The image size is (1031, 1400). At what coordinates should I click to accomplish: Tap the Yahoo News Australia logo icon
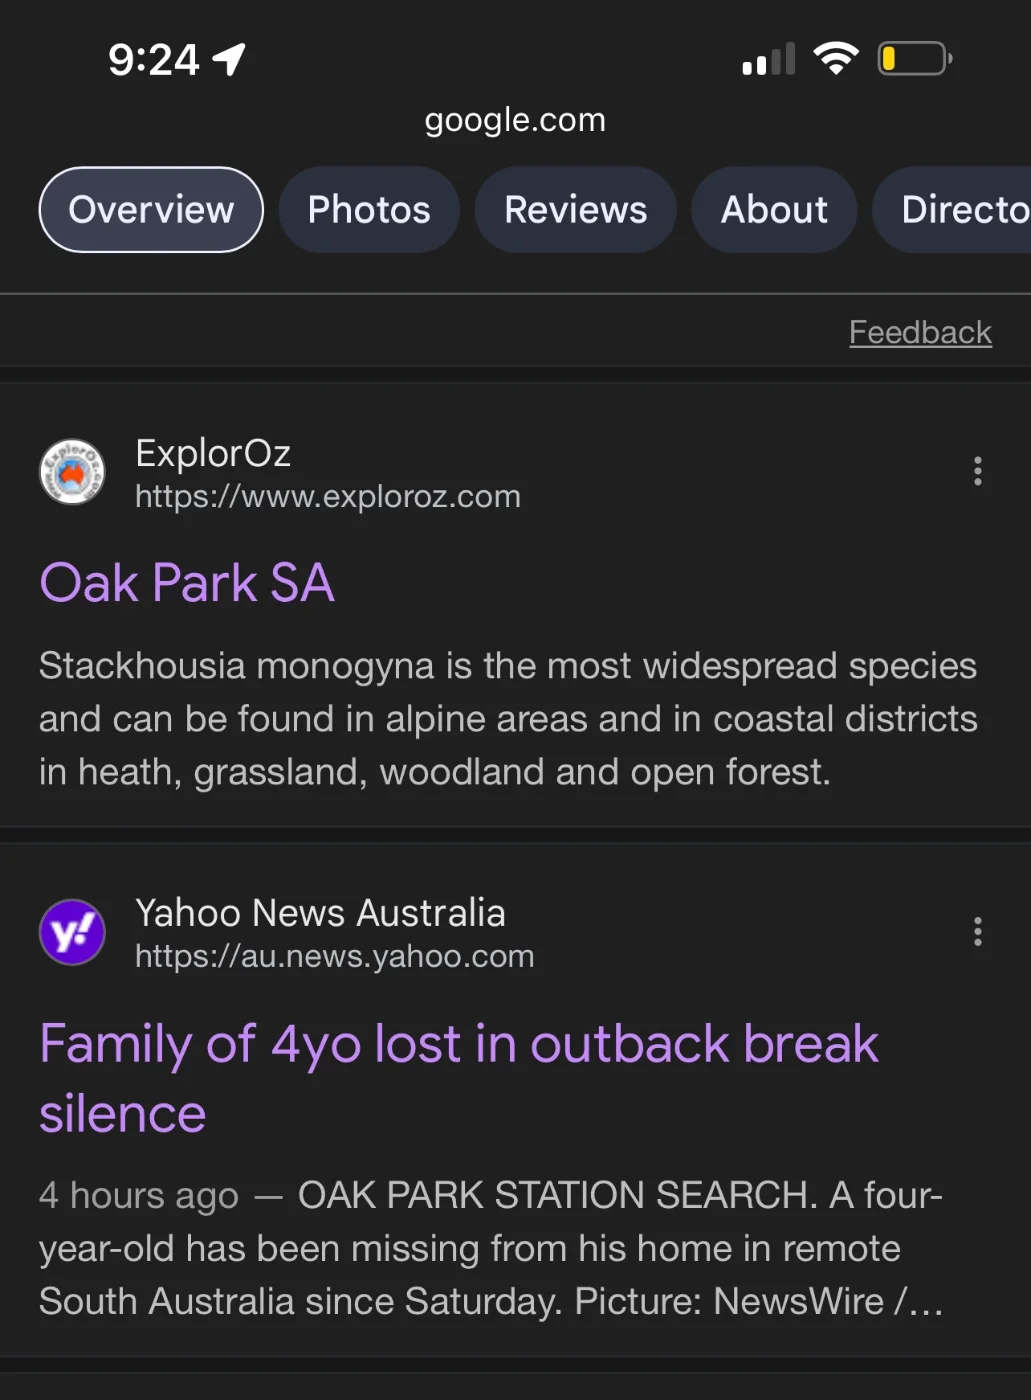(72, 932)
